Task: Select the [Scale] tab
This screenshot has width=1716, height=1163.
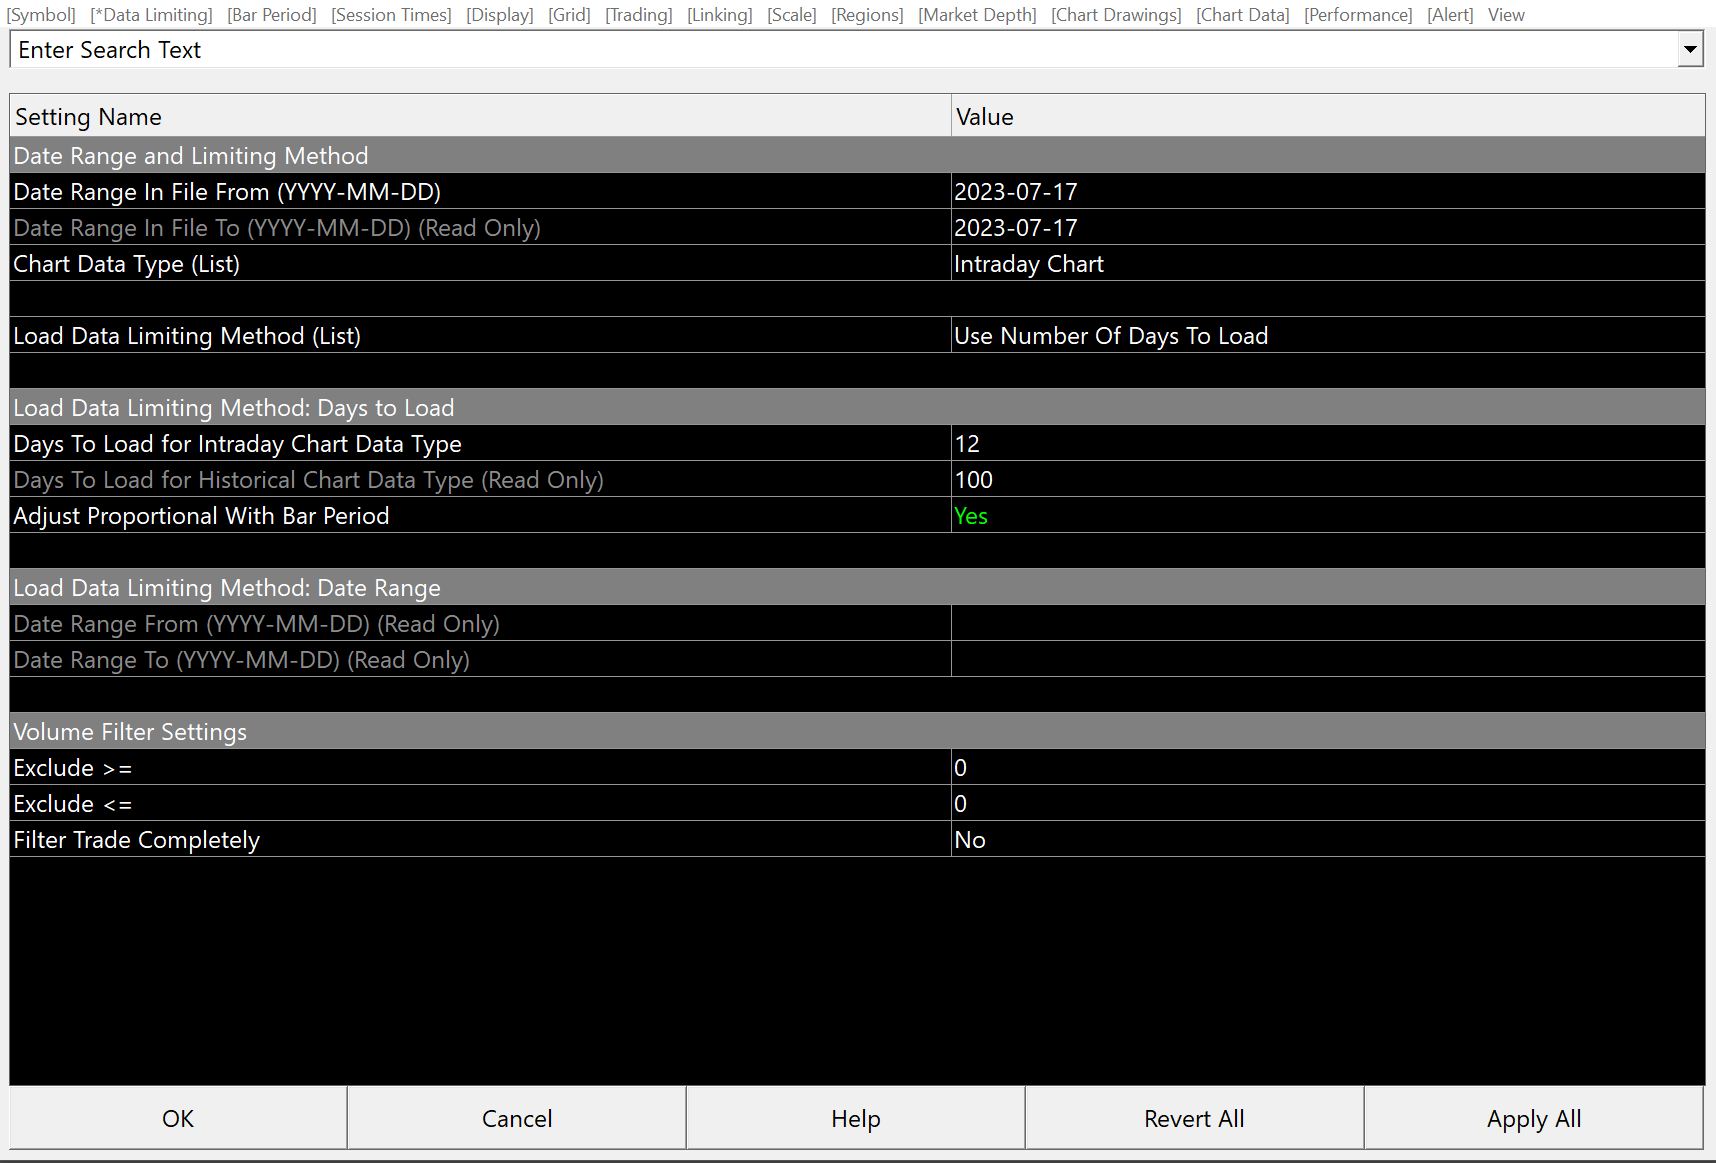Action: click(792, 15)
